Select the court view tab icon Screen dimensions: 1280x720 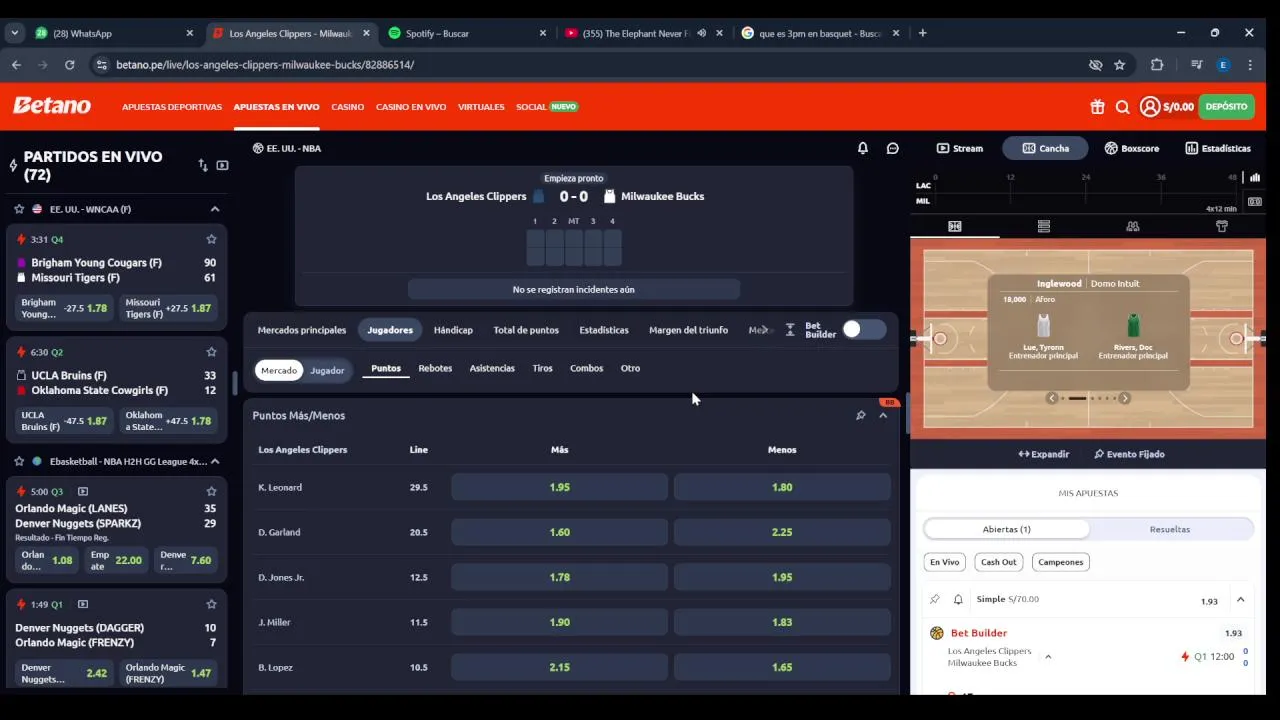pyautogui.click(x=954, y=226)
